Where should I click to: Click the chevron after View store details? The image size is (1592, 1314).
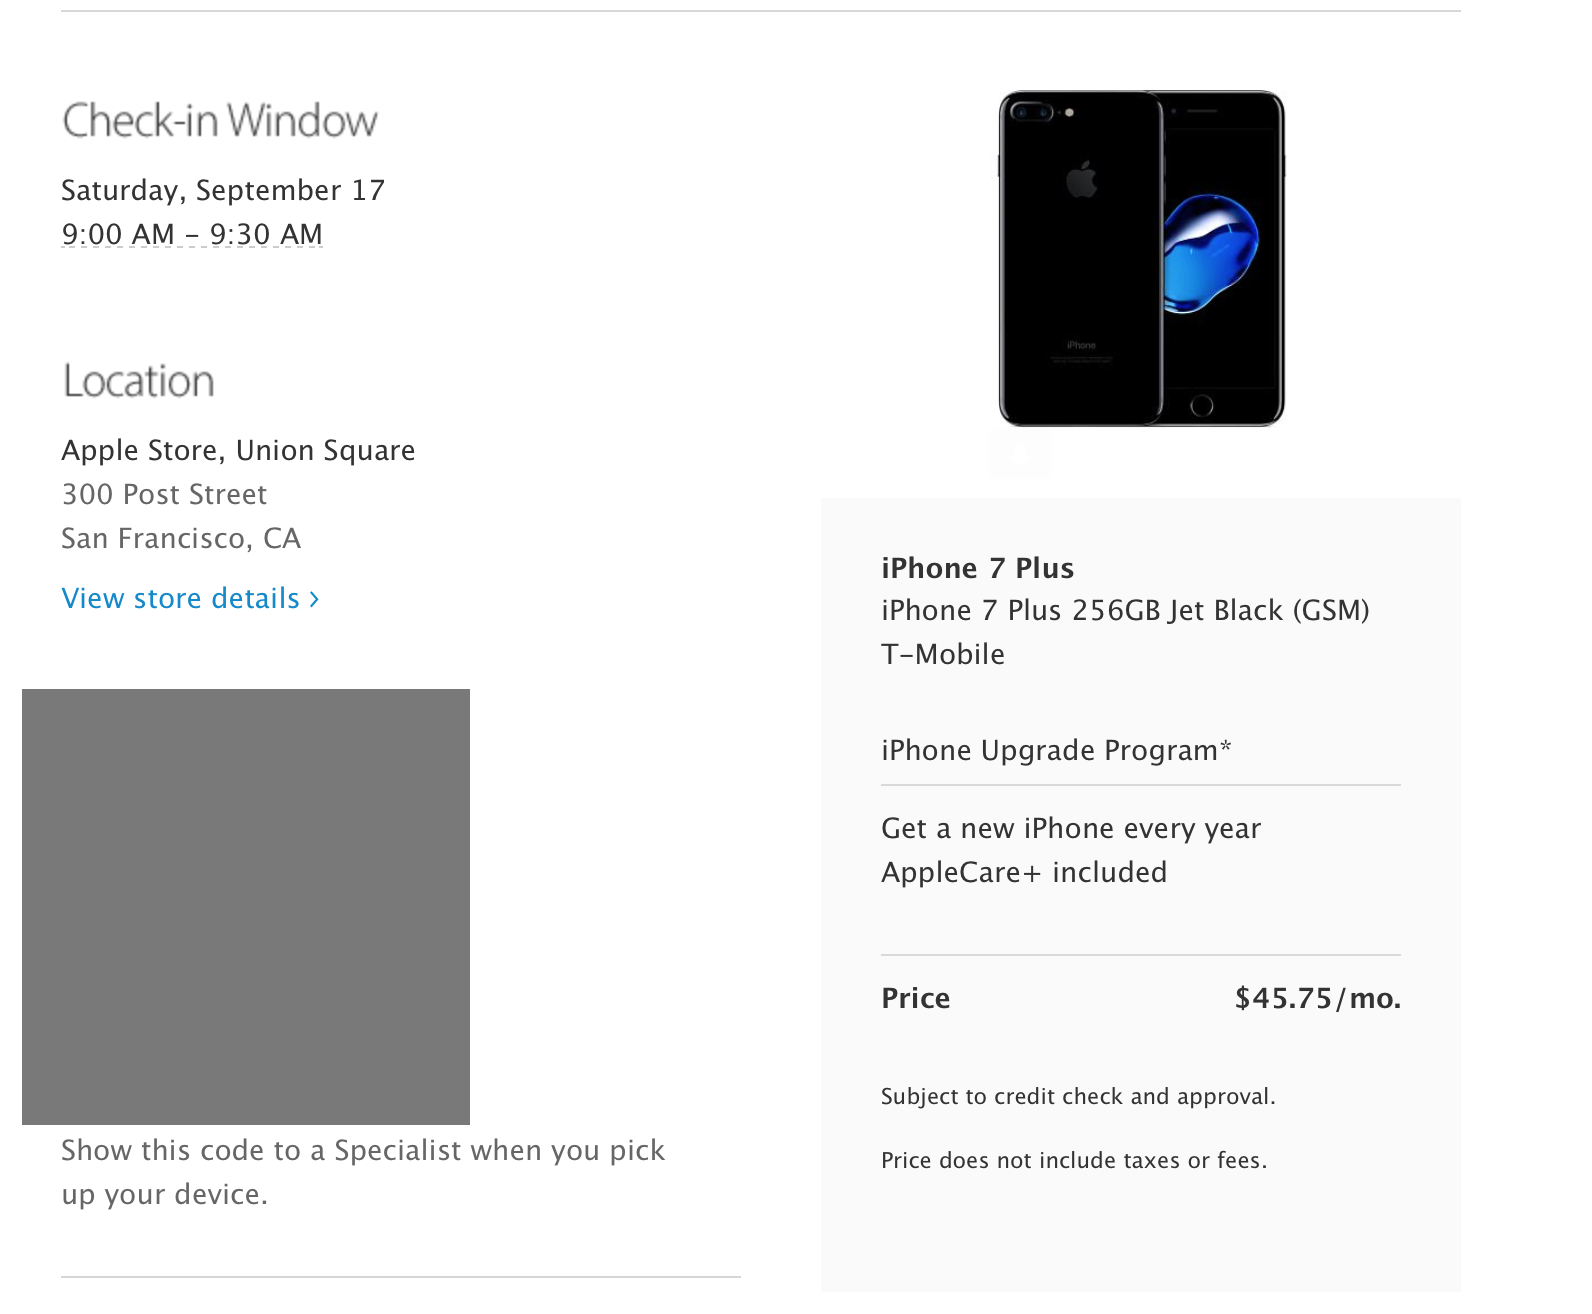(314, 599)
